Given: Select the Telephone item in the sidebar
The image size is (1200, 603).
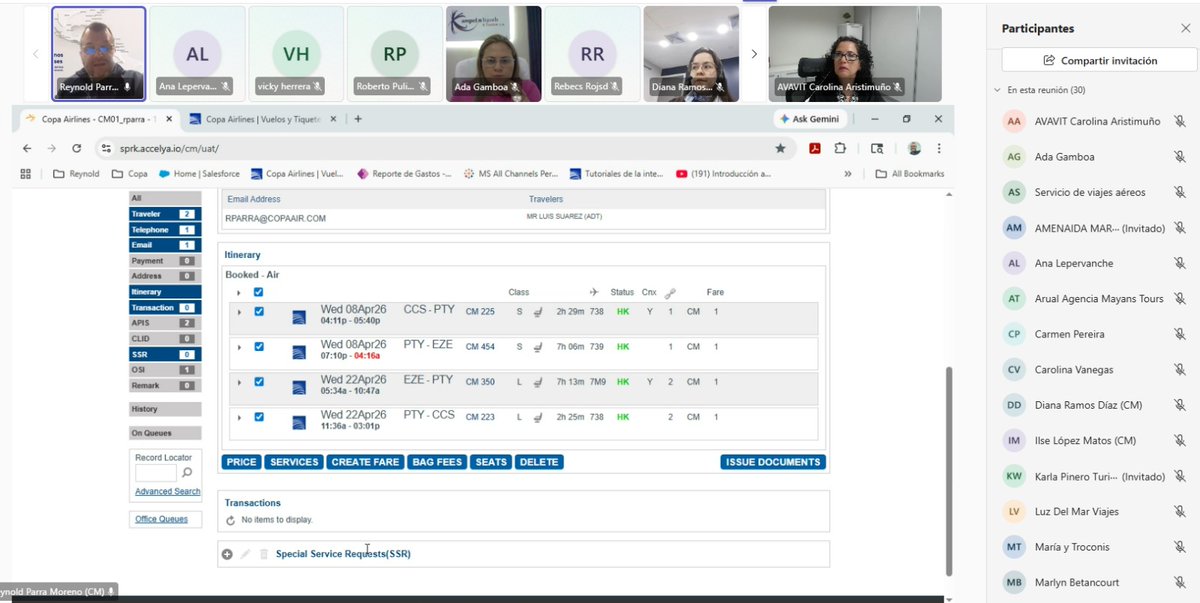Looking at the screenshot, I should pos(165,230).
